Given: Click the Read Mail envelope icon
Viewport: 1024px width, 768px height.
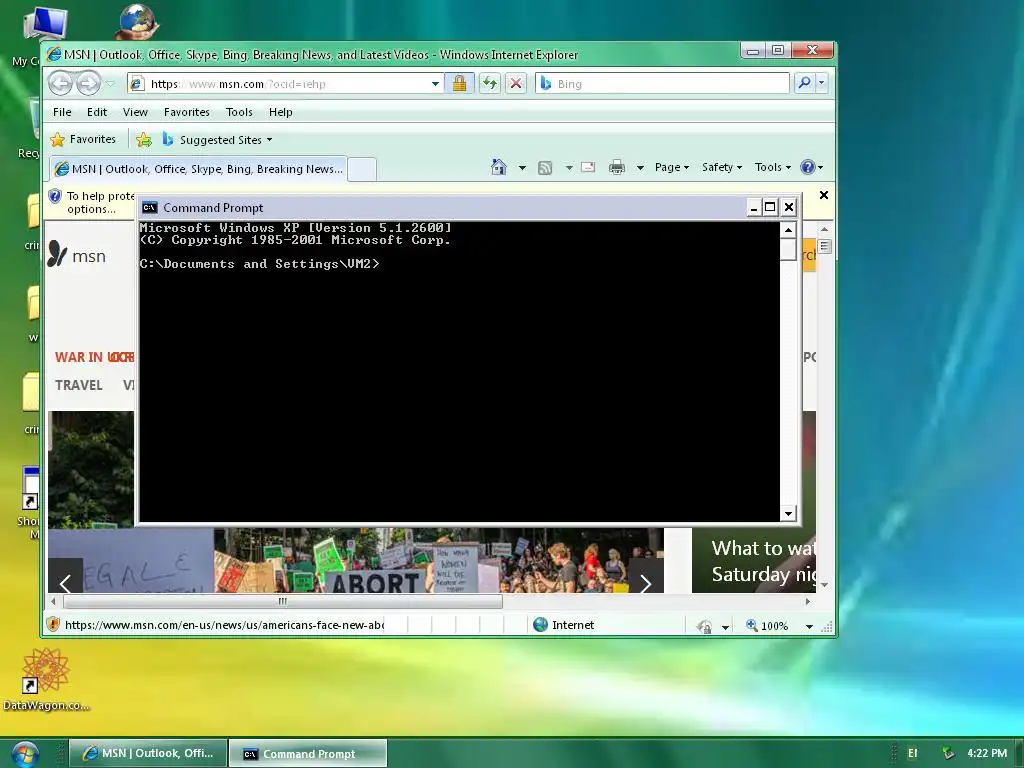Looking at the screenshot, I should [x=588, y=167].
